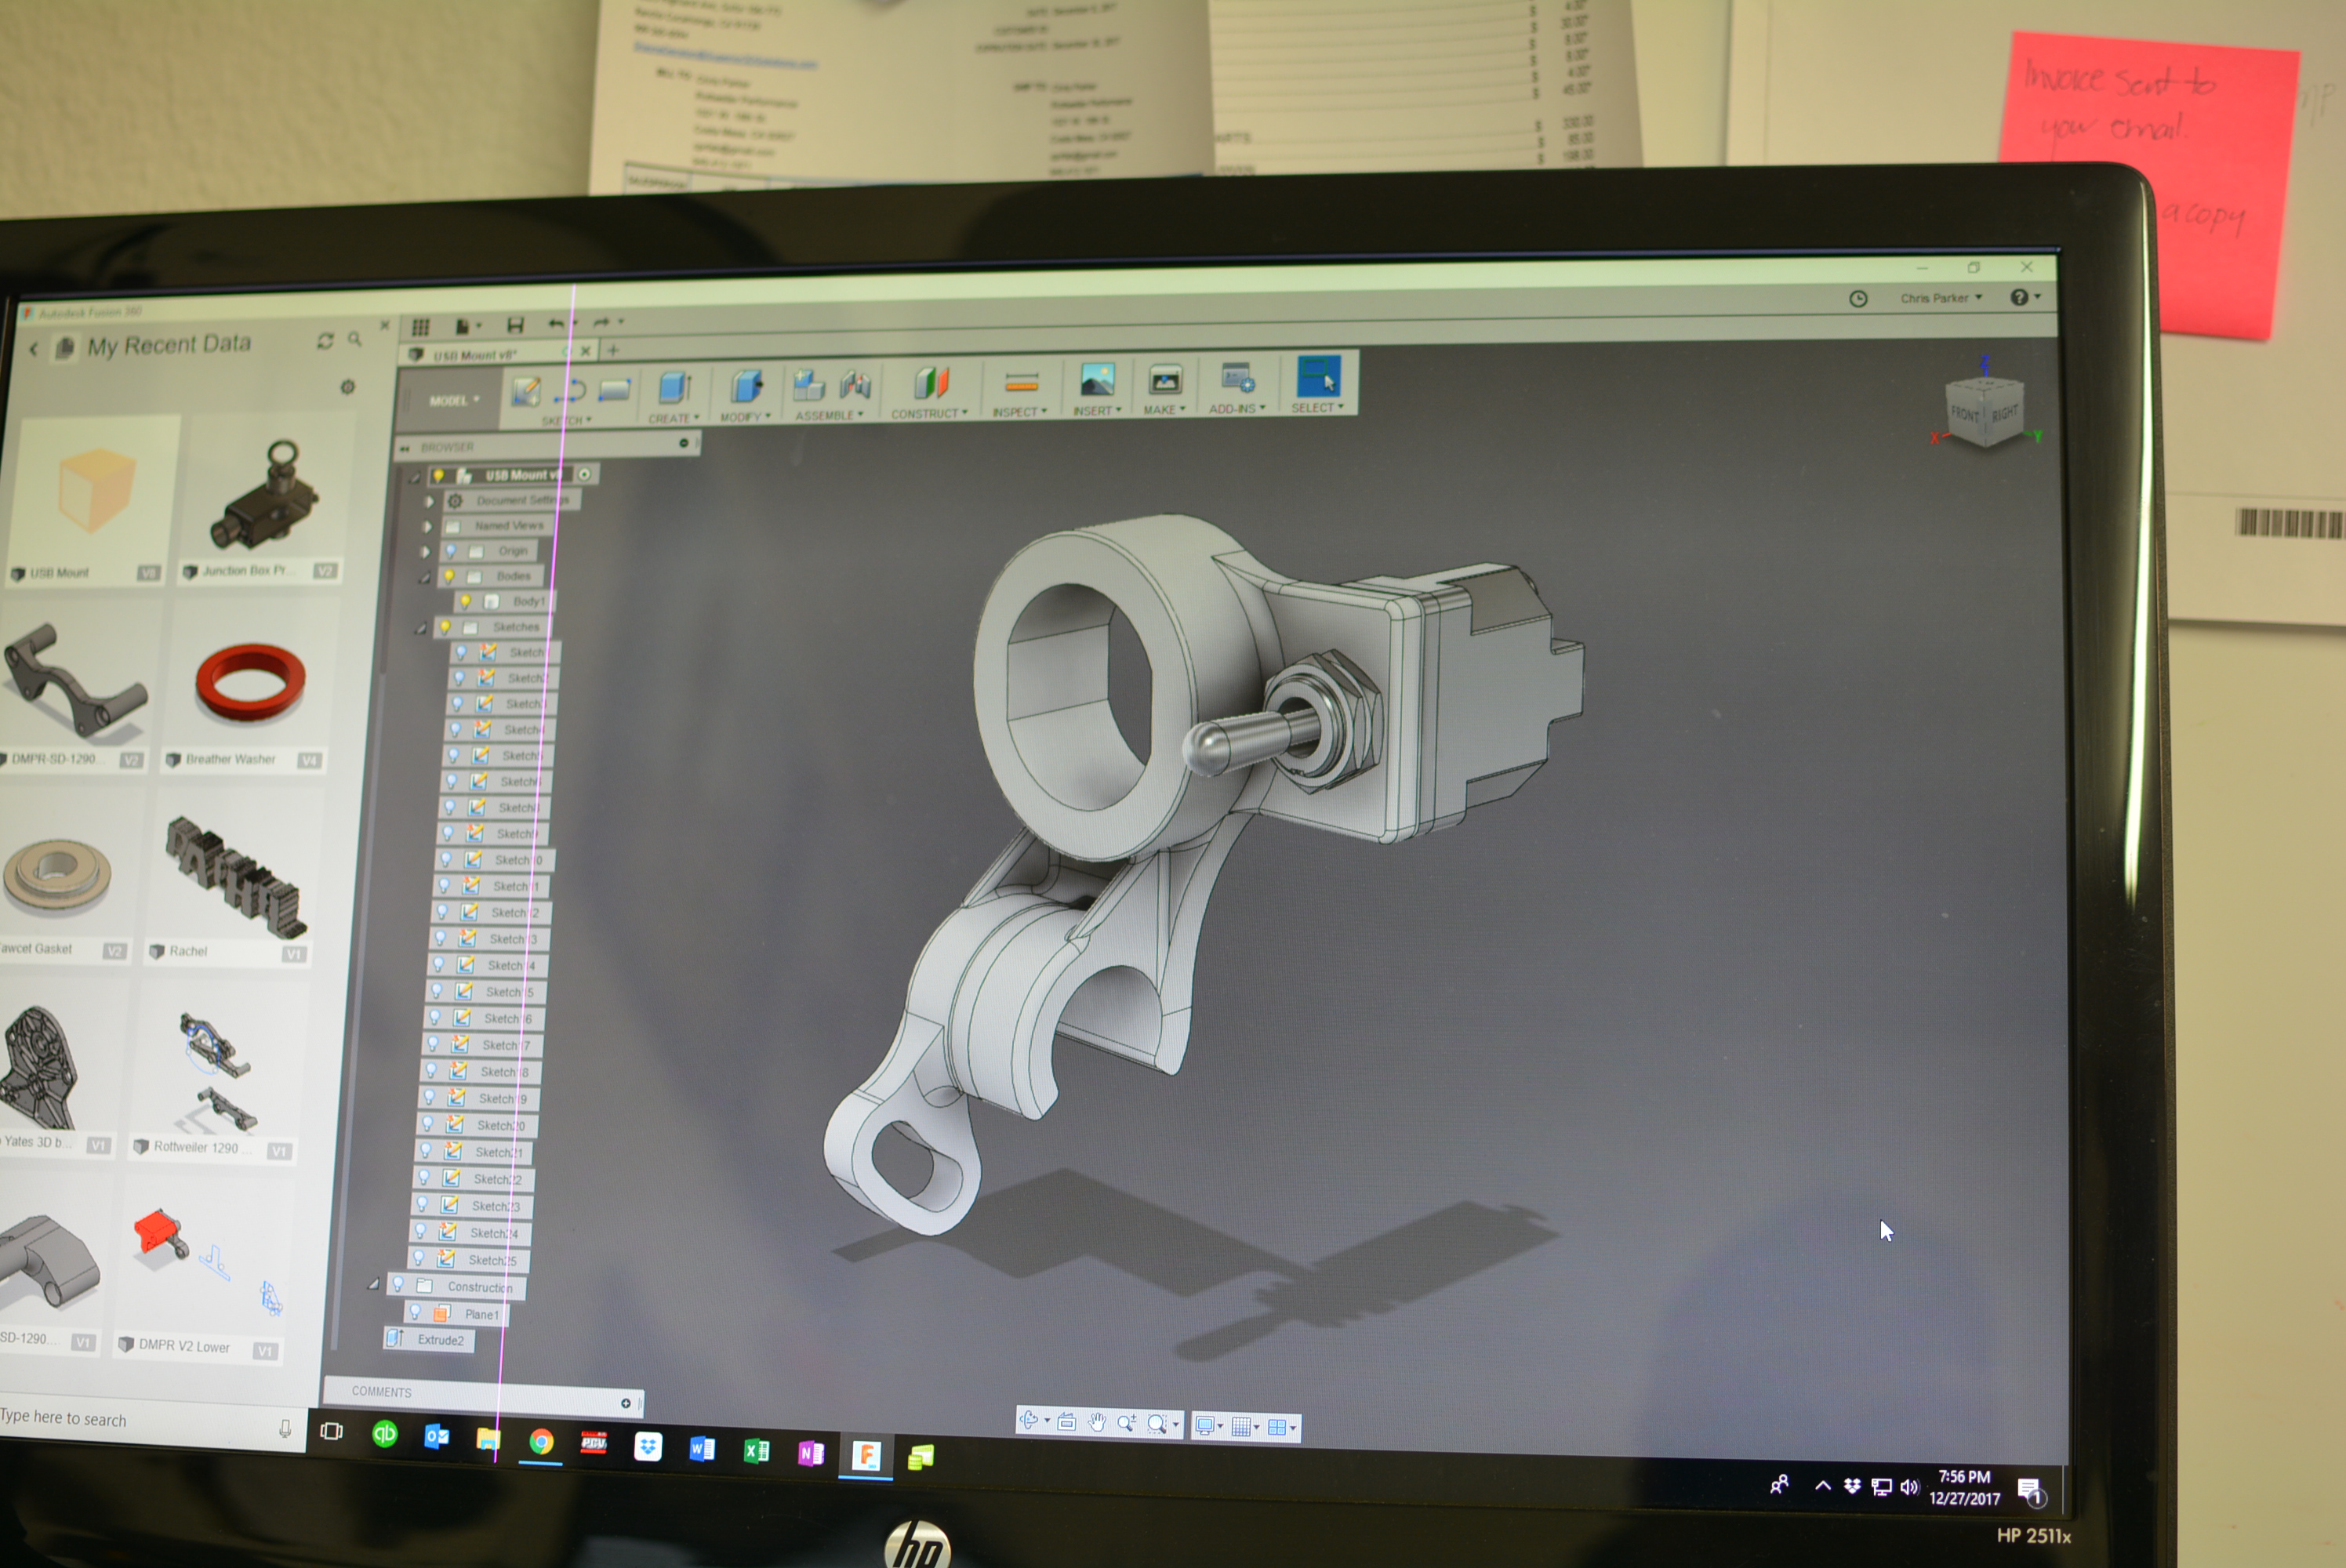Toggle visibility lightbulb for Sketches folder
The height and width of the screenshot is (1568, 2346).
[445, 627]
